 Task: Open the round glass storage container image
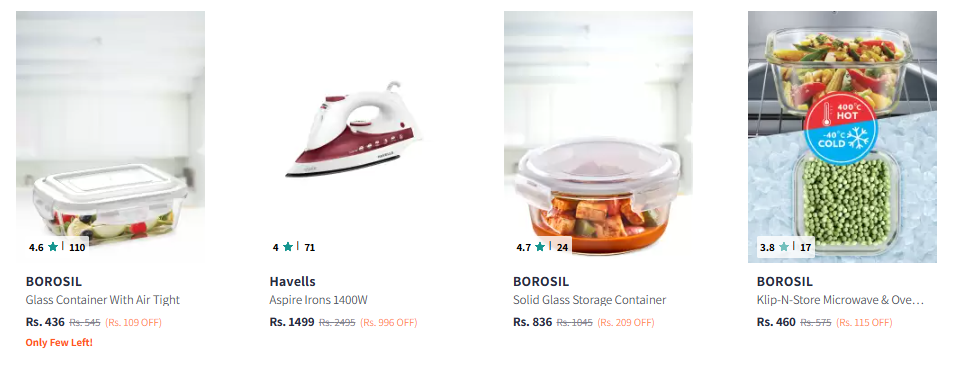[598, 137]
